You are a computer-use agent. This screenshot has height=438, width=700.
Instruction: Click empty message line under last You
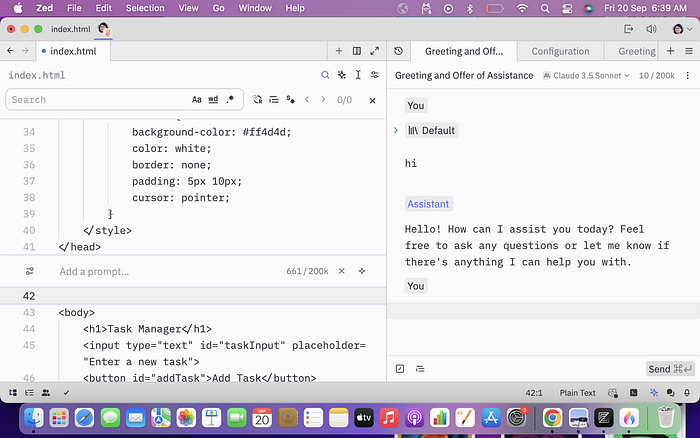543,310
